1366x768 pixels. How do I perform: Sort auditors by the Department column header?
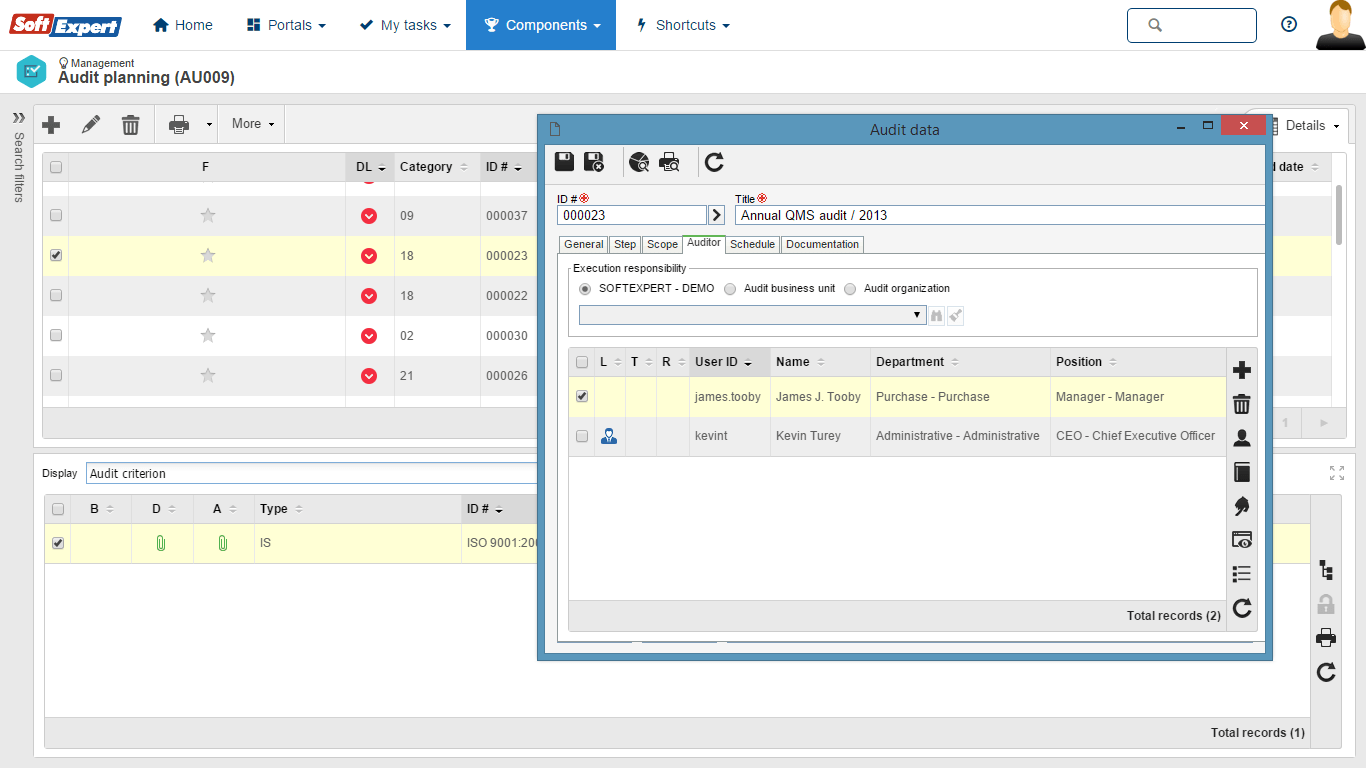pyautogui.click(x=962, y=362)
